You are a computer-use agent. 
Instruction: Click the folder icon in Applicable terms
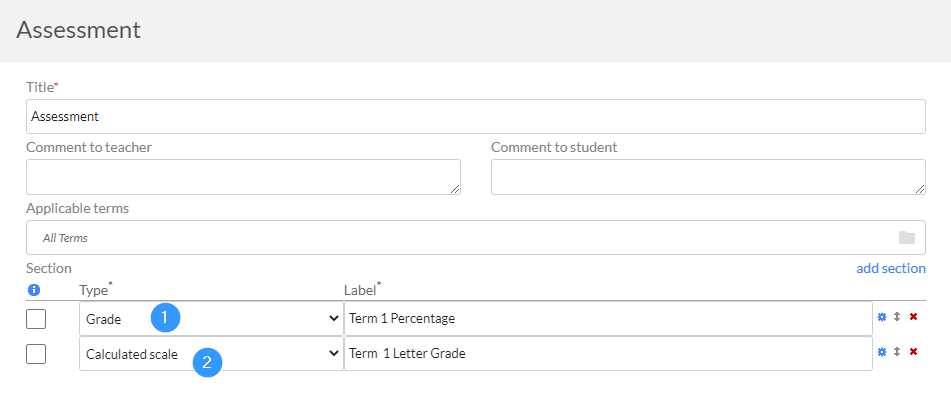click(x=907, y=238)
